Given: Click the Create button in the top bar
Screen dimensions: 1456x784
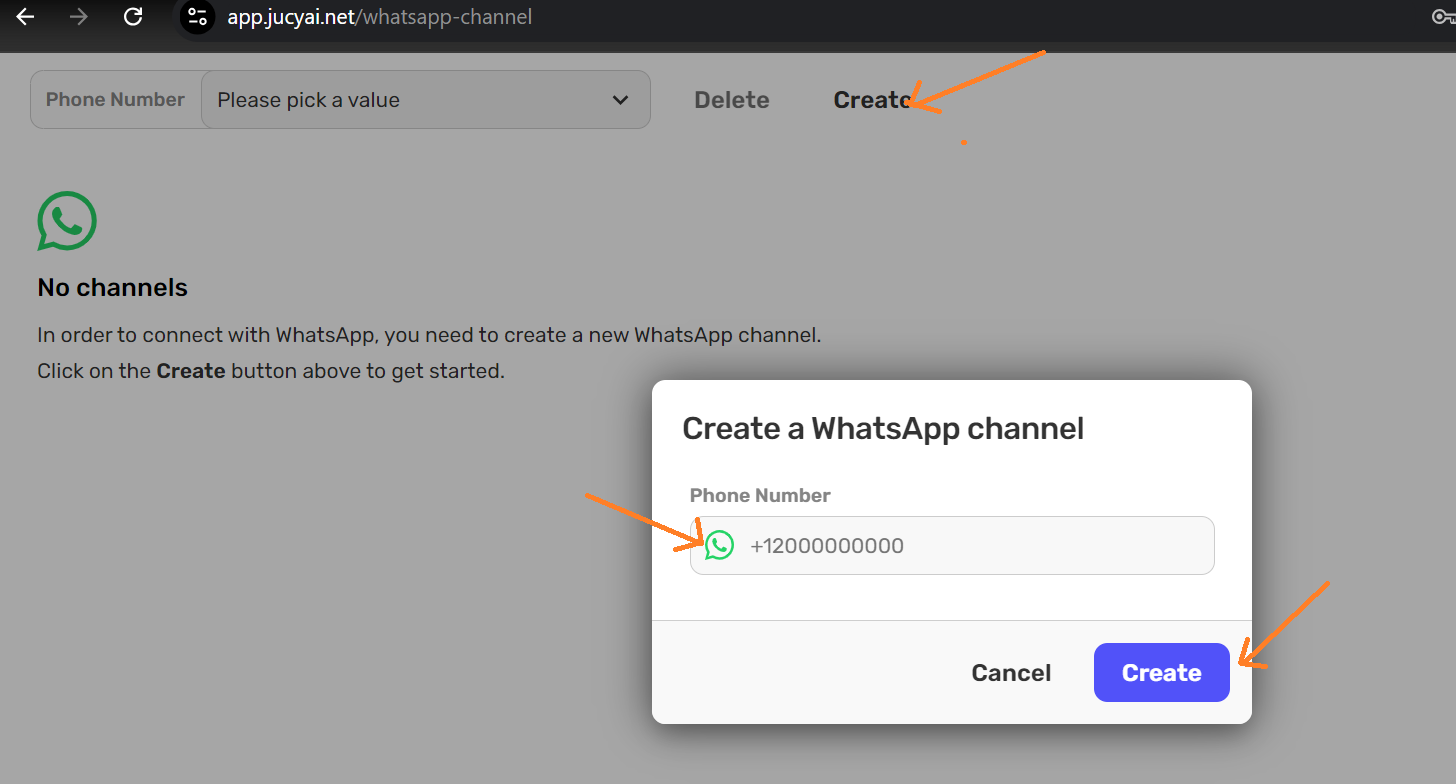Looking at the screenshot, I should click(872, 100).
